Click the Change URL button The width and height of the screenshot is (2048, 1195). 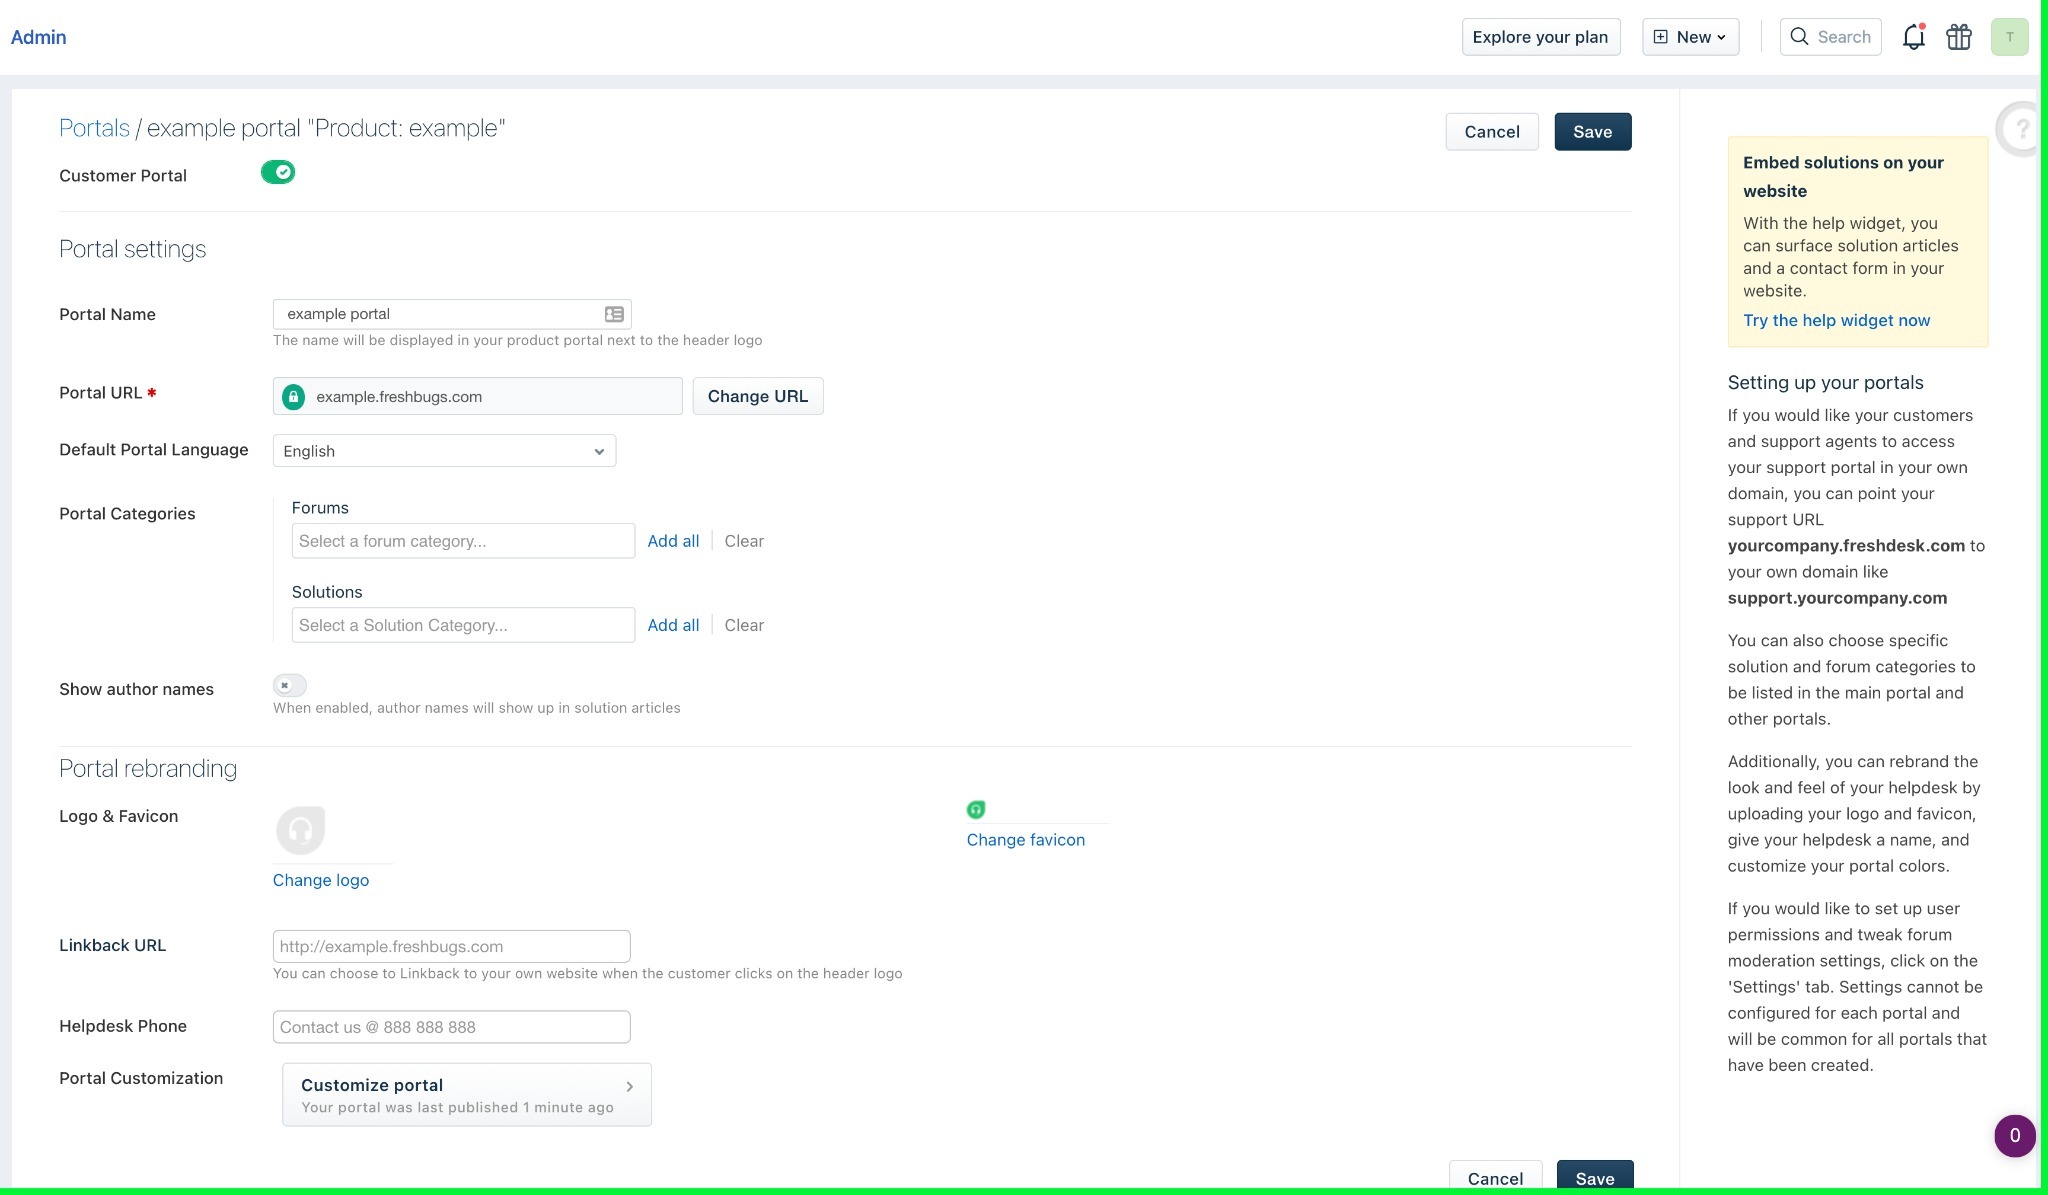[757, 396]
